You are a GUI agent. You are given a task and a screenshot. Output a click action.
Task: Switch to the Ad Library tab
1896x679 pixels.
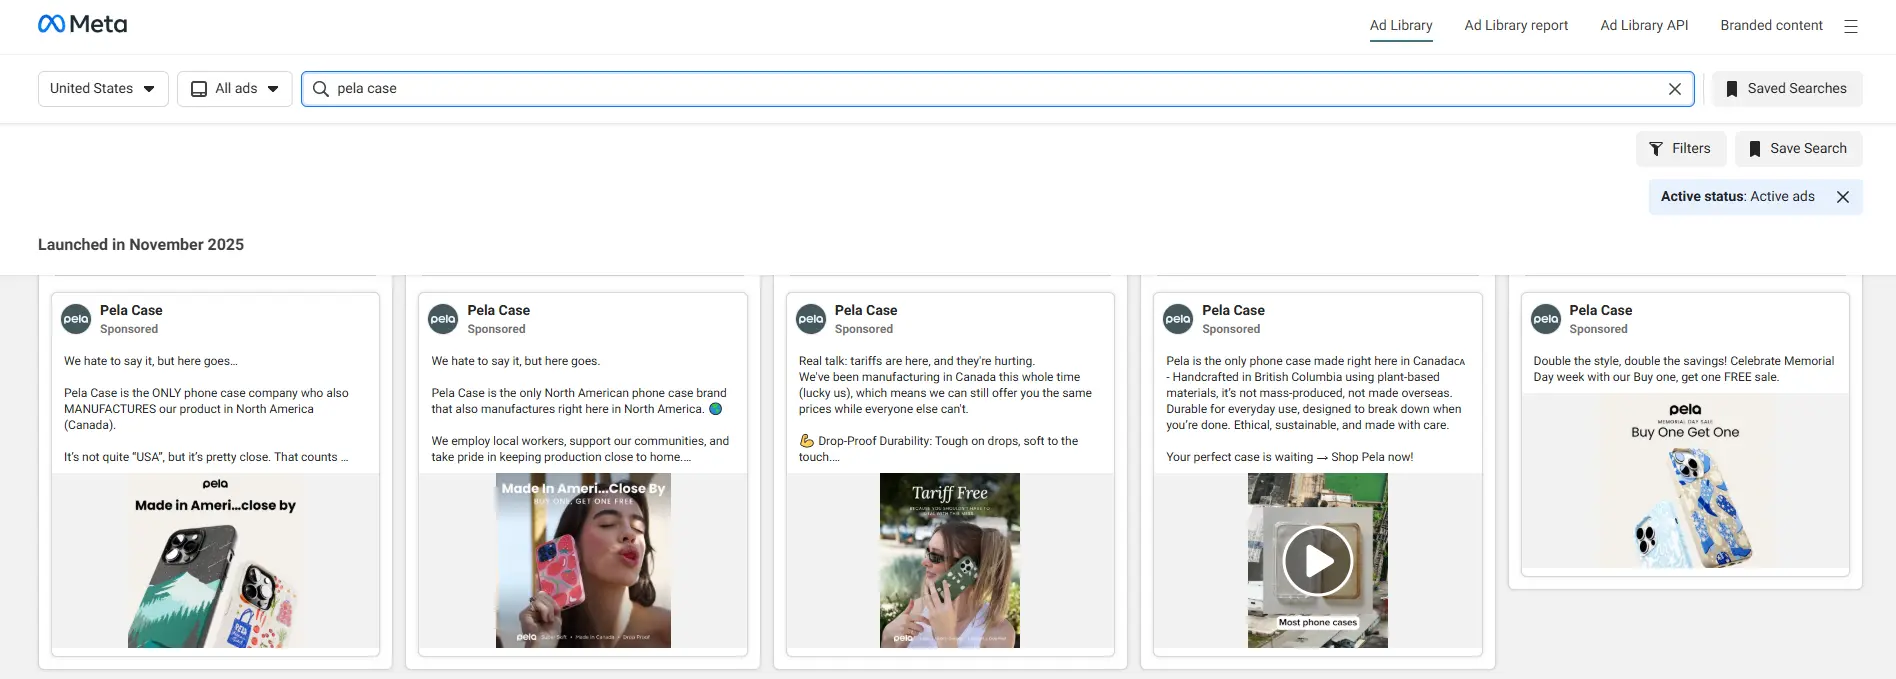(1401, 26)
